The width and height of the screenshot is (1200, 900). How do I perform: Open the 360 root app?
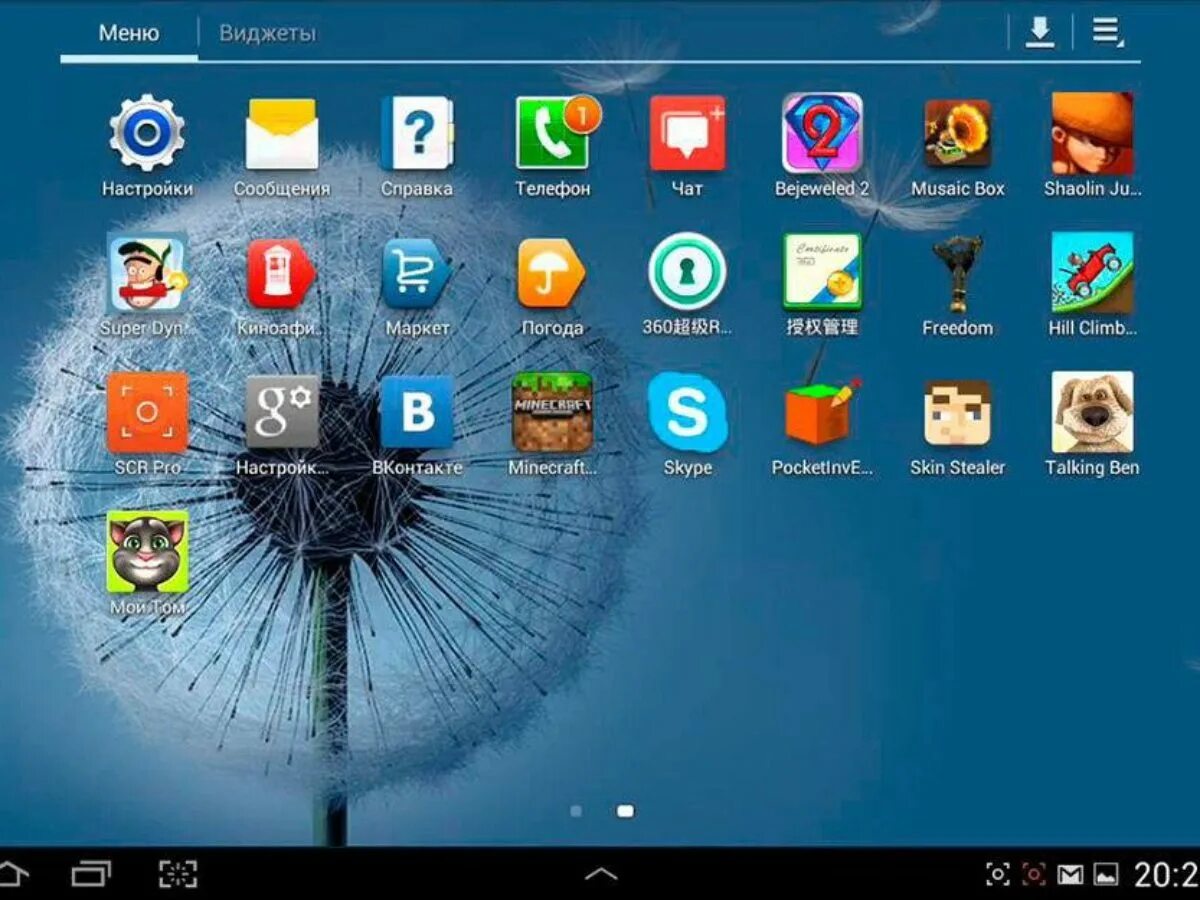(687, 272)
